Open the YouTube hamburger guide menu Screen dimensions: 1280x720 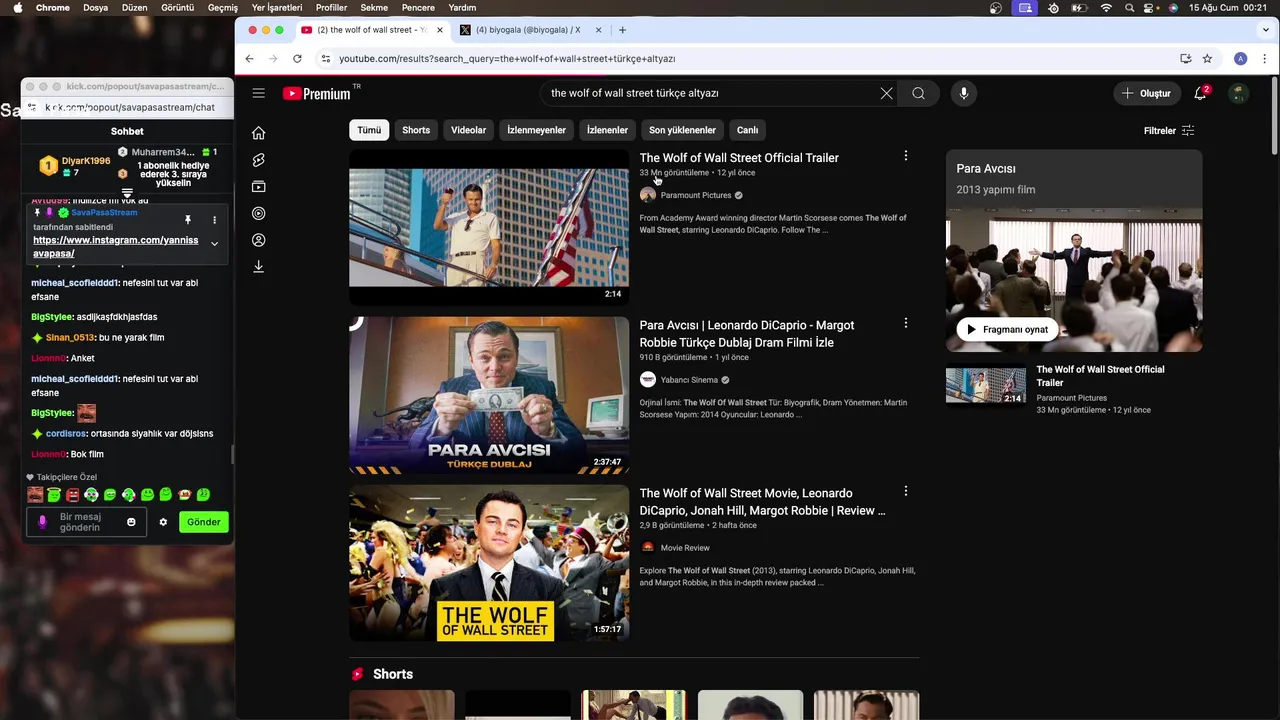pyautogui.click(x=259, y=93)
